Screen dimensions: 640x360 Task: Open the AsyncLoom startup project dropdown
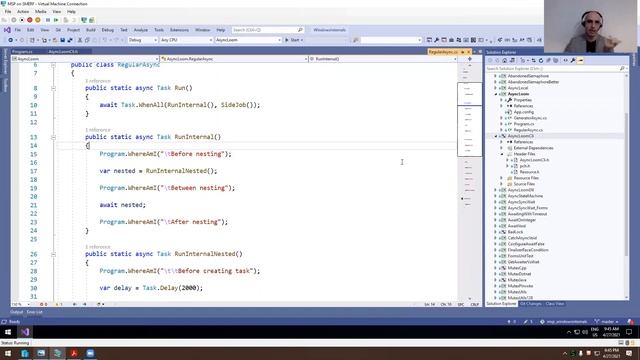pos(248,40)
